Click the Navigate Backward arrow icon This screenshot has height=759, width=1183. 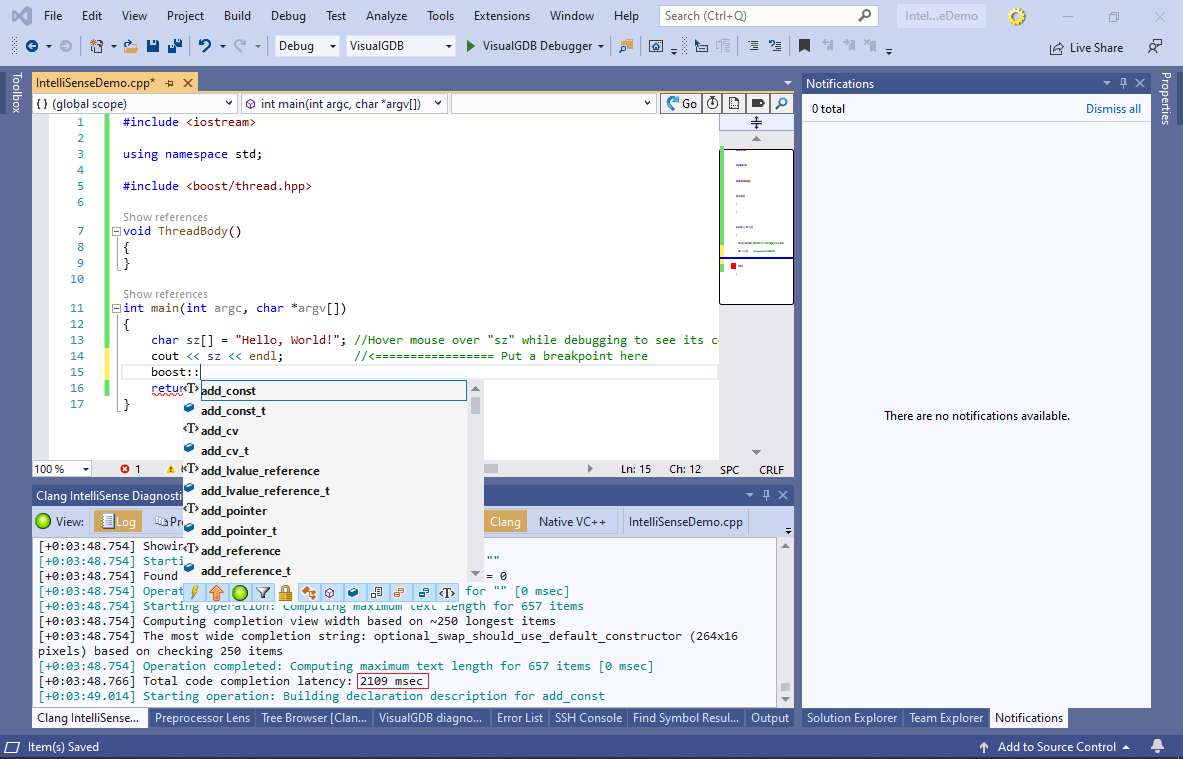coord(32,46)
